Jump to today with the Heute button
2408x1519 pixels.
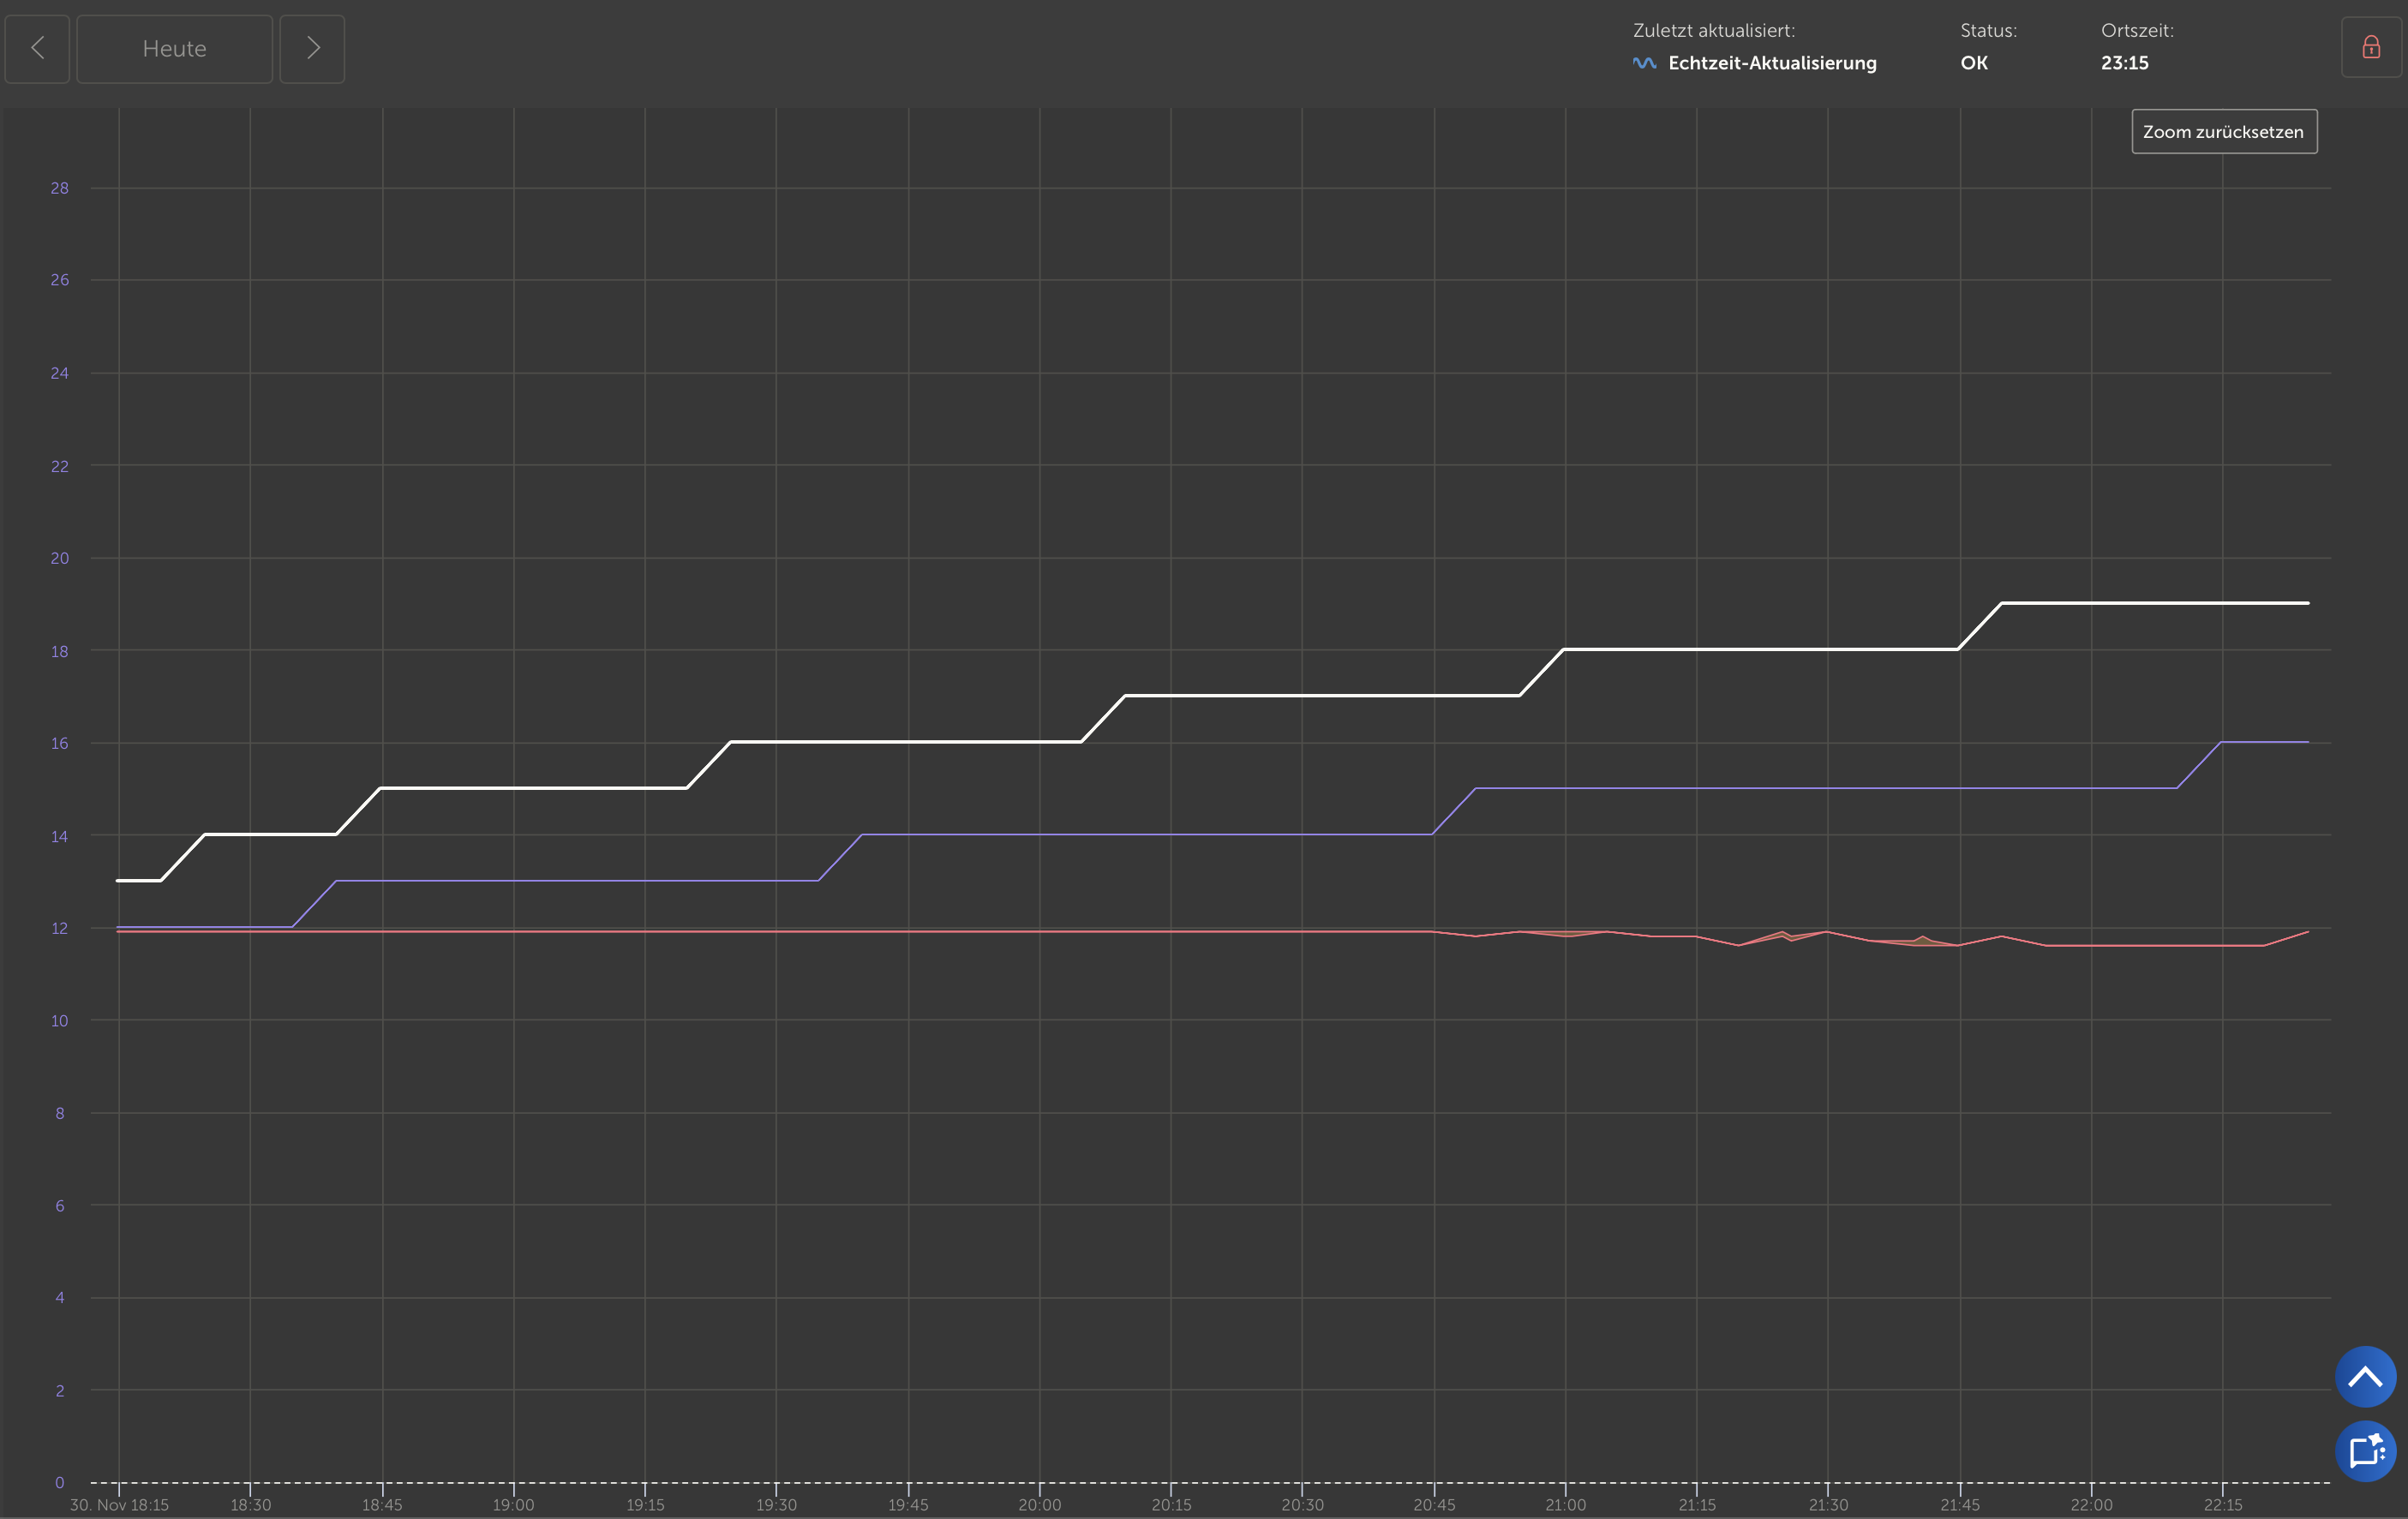pyautogui.click(x=174, y=48)
